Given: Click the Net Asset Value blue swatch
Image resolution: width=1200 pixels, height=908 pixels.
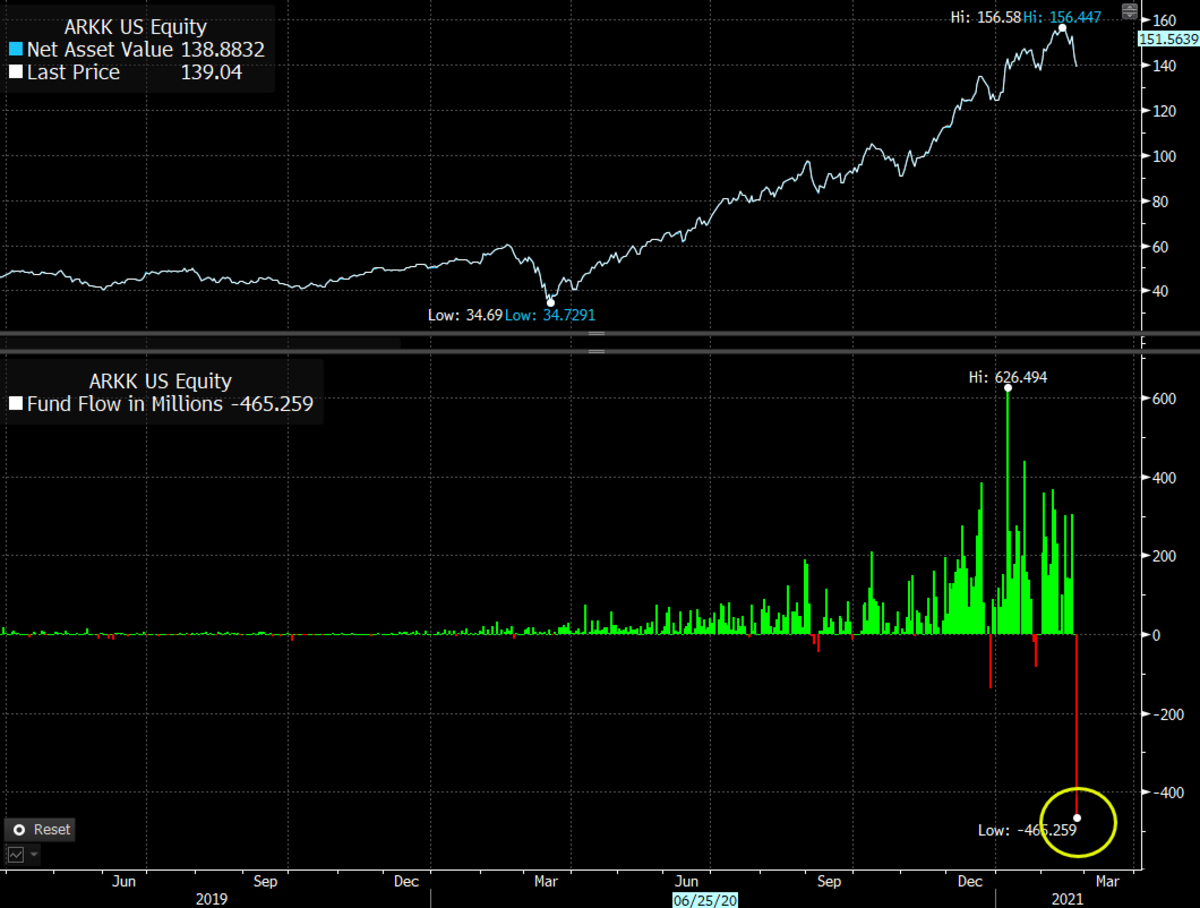Looking at the screenshot, I should point(14,49).
